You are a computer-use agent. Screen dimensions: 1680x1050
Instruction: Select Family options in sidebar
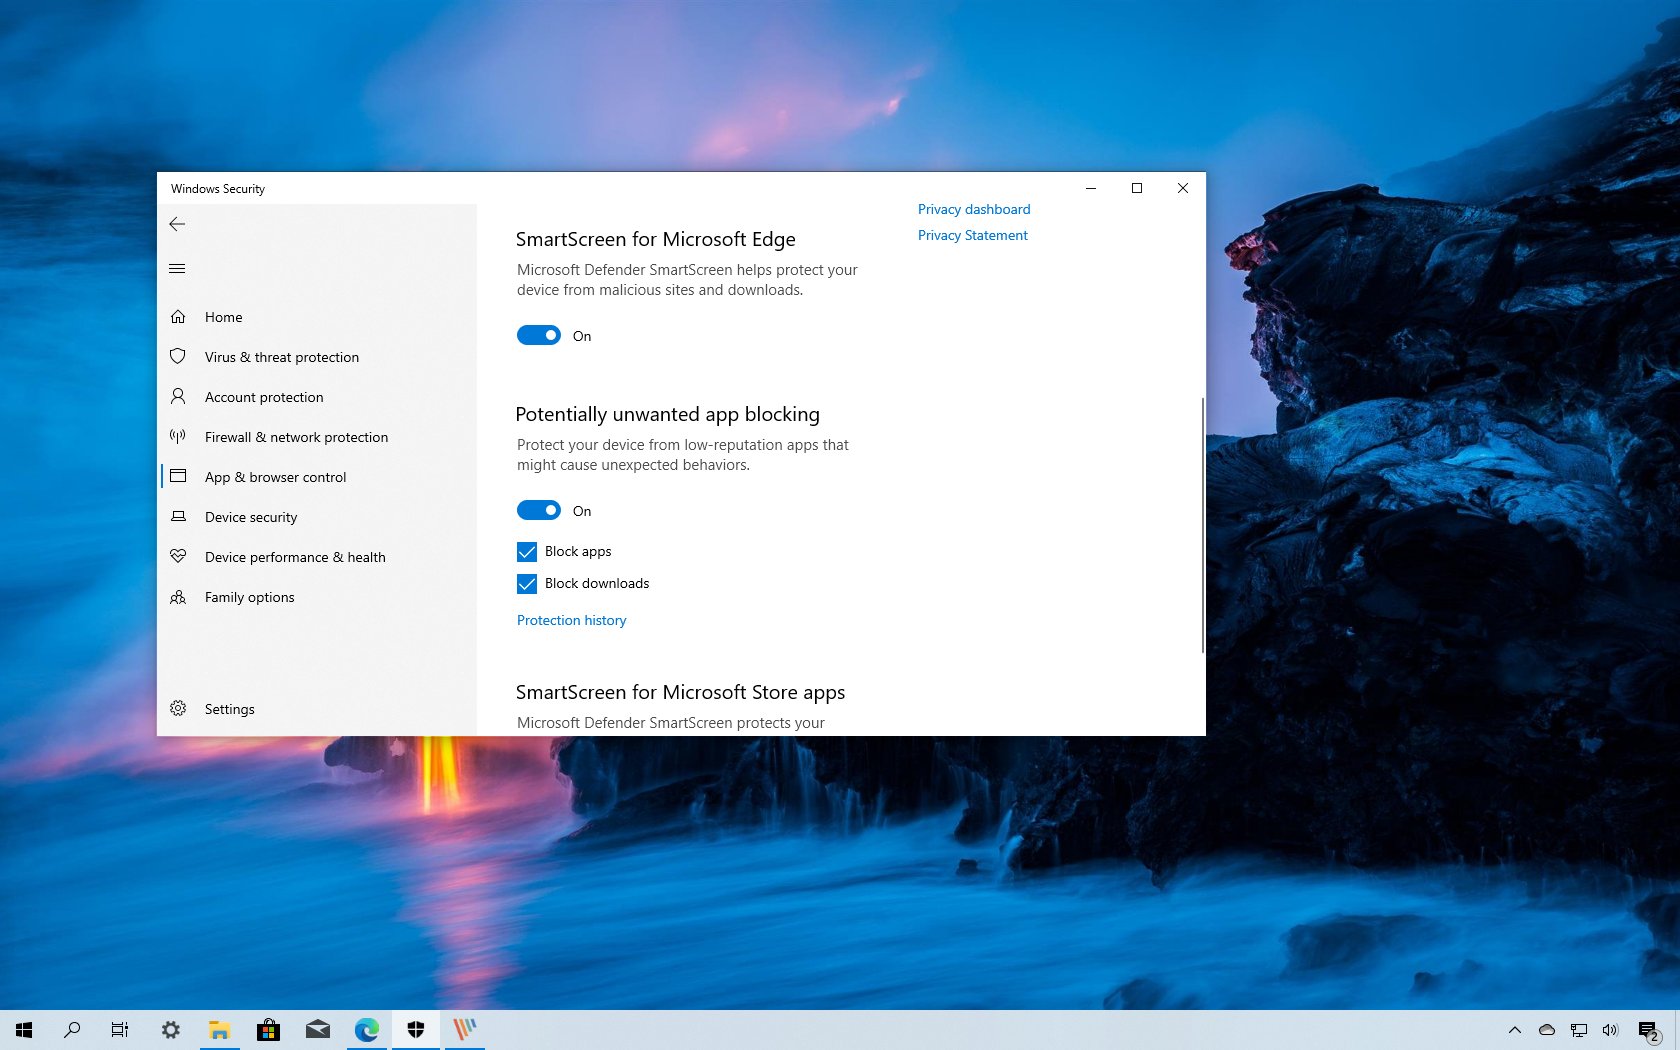pos(249,597)
